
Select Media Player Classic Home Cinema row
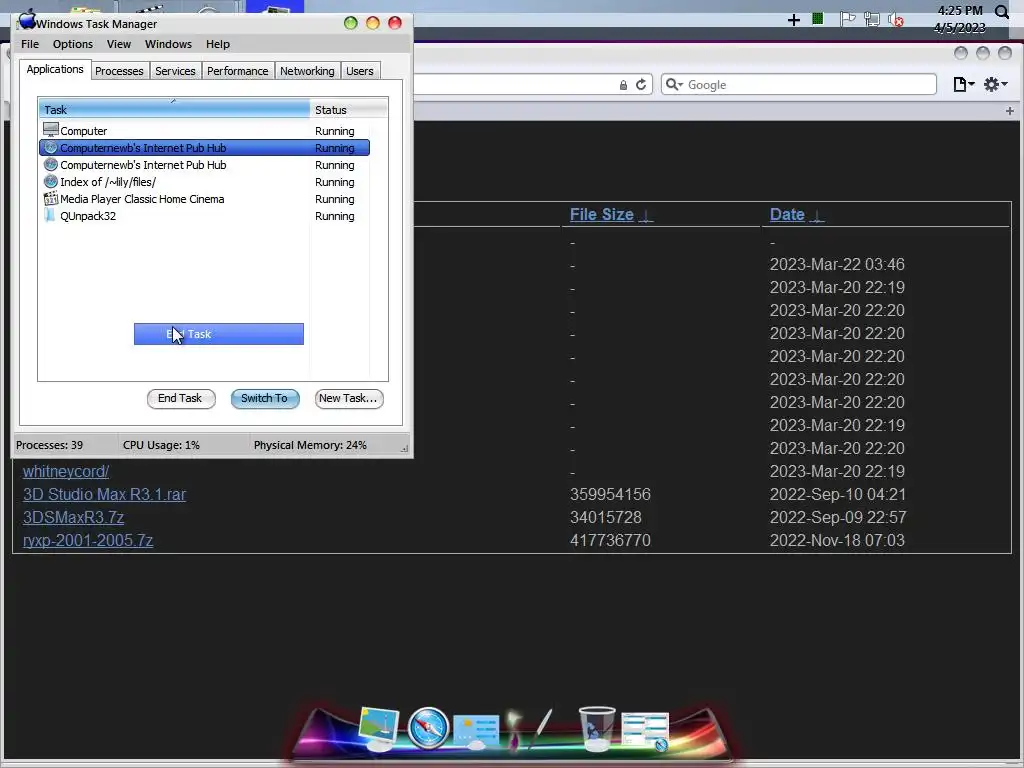pyautogui.click(x=204, y=199)
